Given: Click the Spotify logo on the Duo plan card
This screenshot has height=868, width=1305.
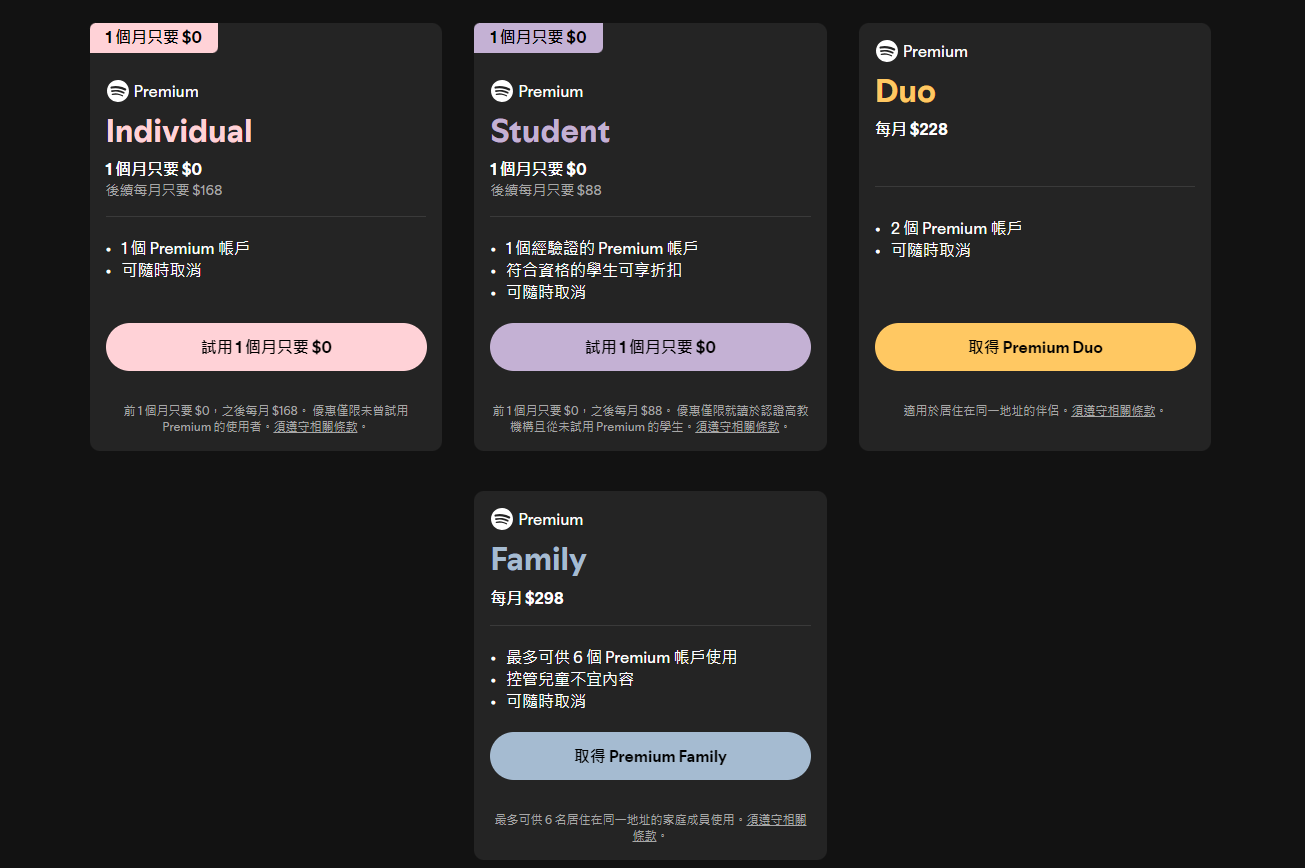Looking at the screenshot, I should (x=887, y=51).
